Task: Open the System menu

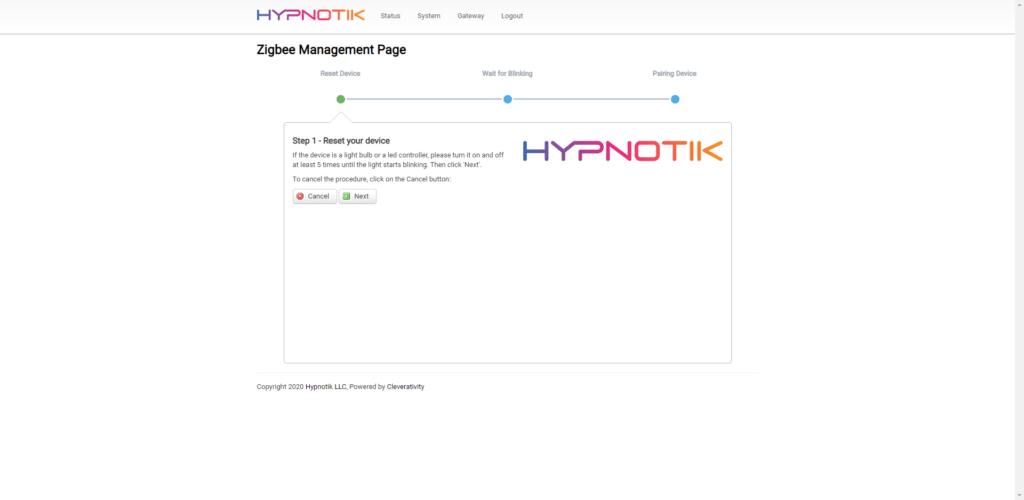Action: point(429,16)
